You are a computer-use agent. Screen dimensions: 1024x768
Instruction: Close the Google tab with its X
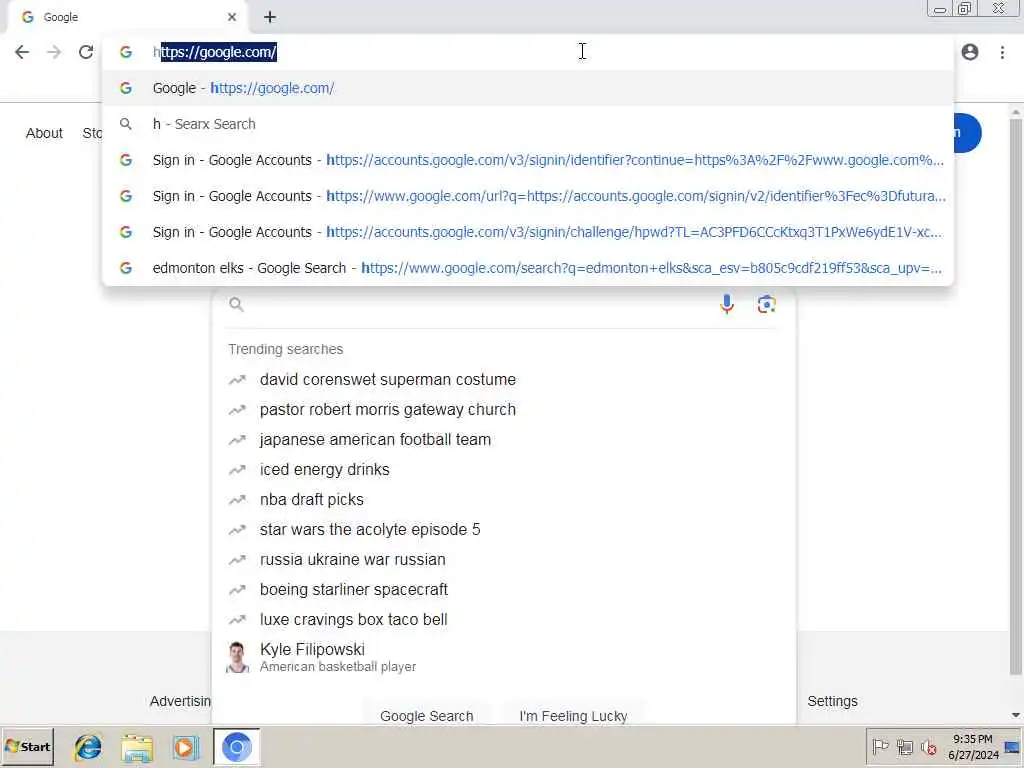point(232,17)
